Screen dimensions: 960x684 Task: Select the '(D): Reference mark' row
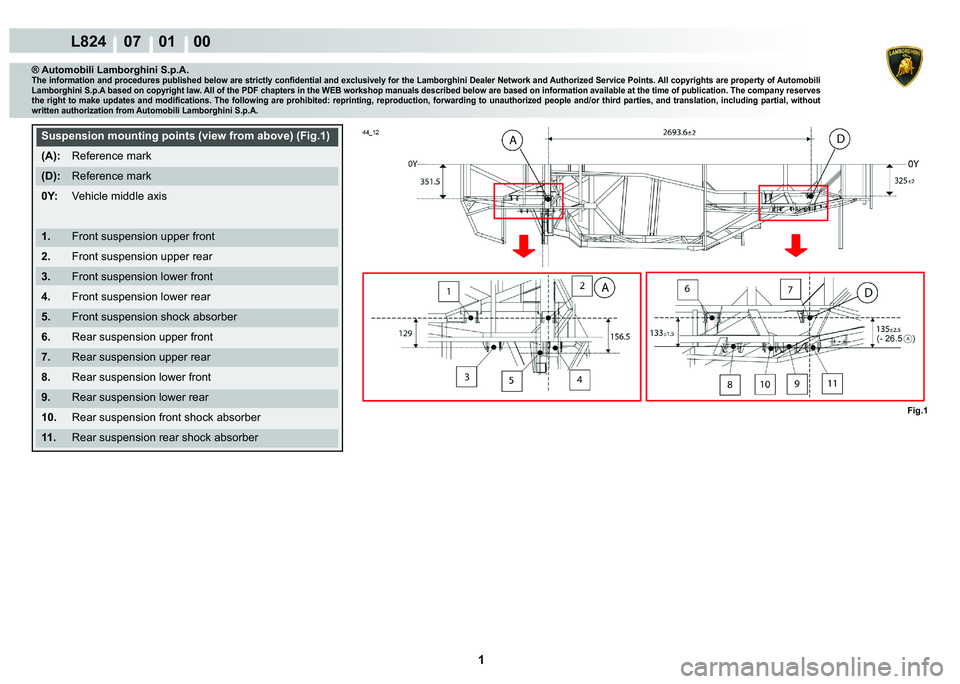click(186, 176)
